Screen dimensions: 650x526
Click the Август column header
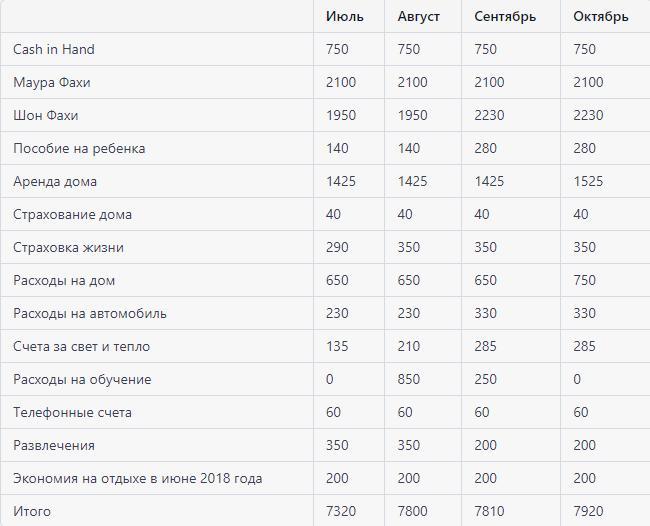tap(418, 16)
